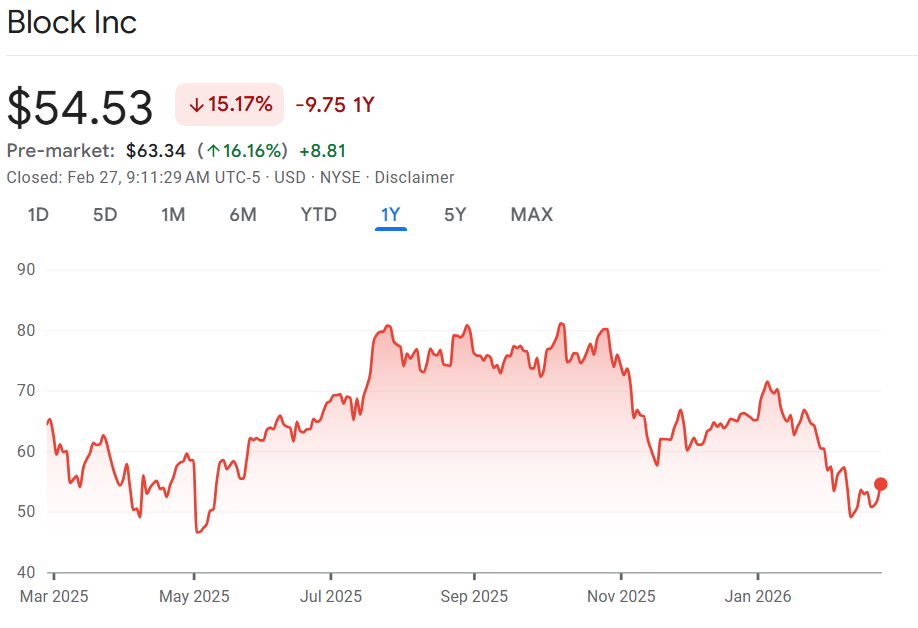Click the $54.53 price value
This screenshot has height=628, width=918.
click(81, 107)
